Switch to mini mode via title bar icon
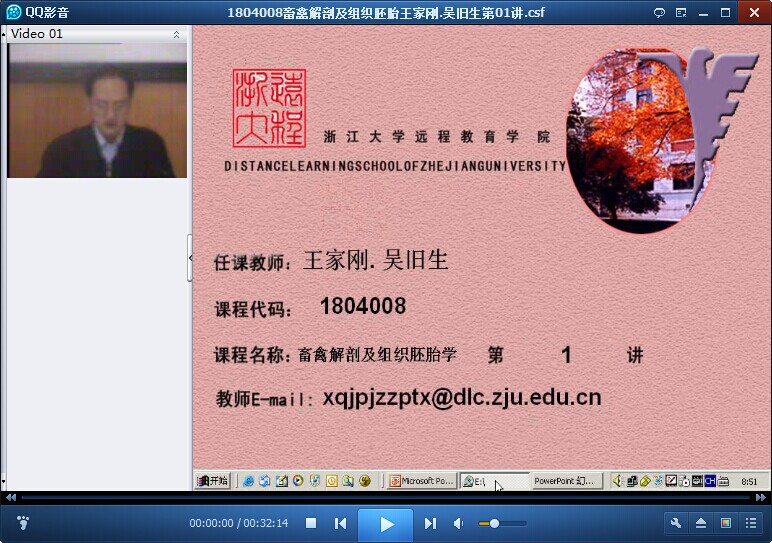This screenshot has width=772, height=543. pos(681,13)
